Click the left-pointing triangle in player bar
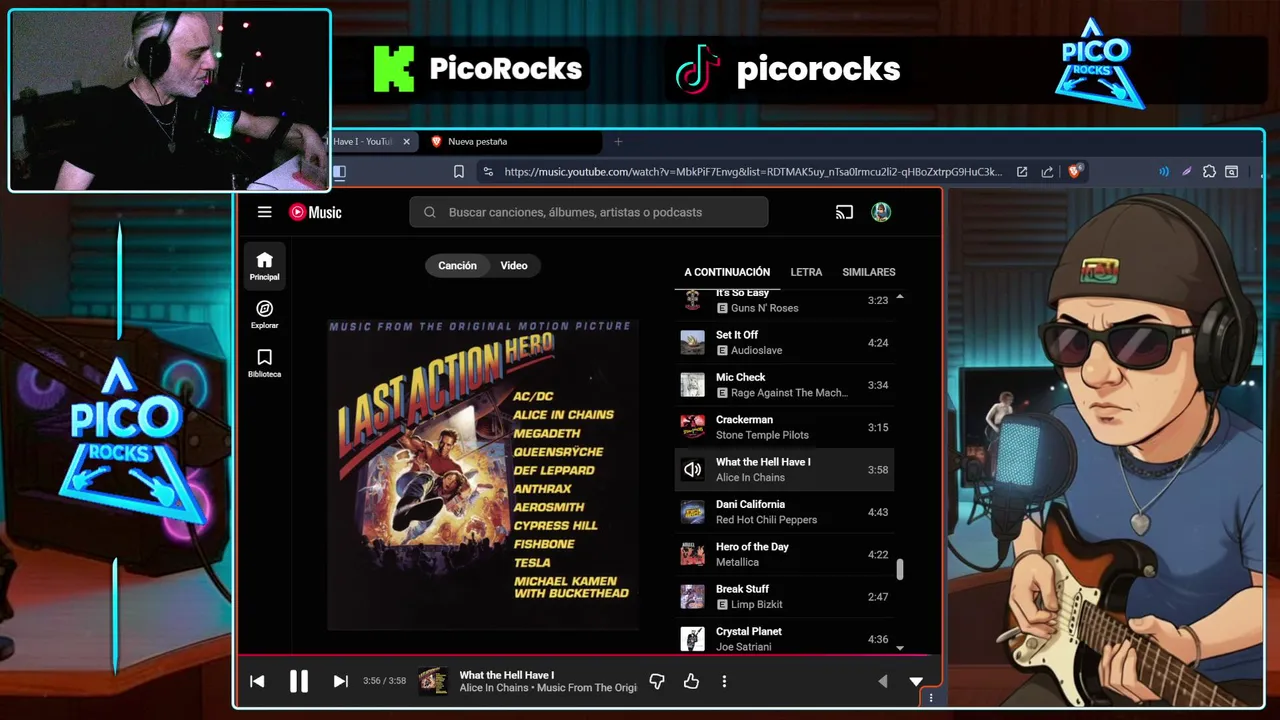 (882, 681)
